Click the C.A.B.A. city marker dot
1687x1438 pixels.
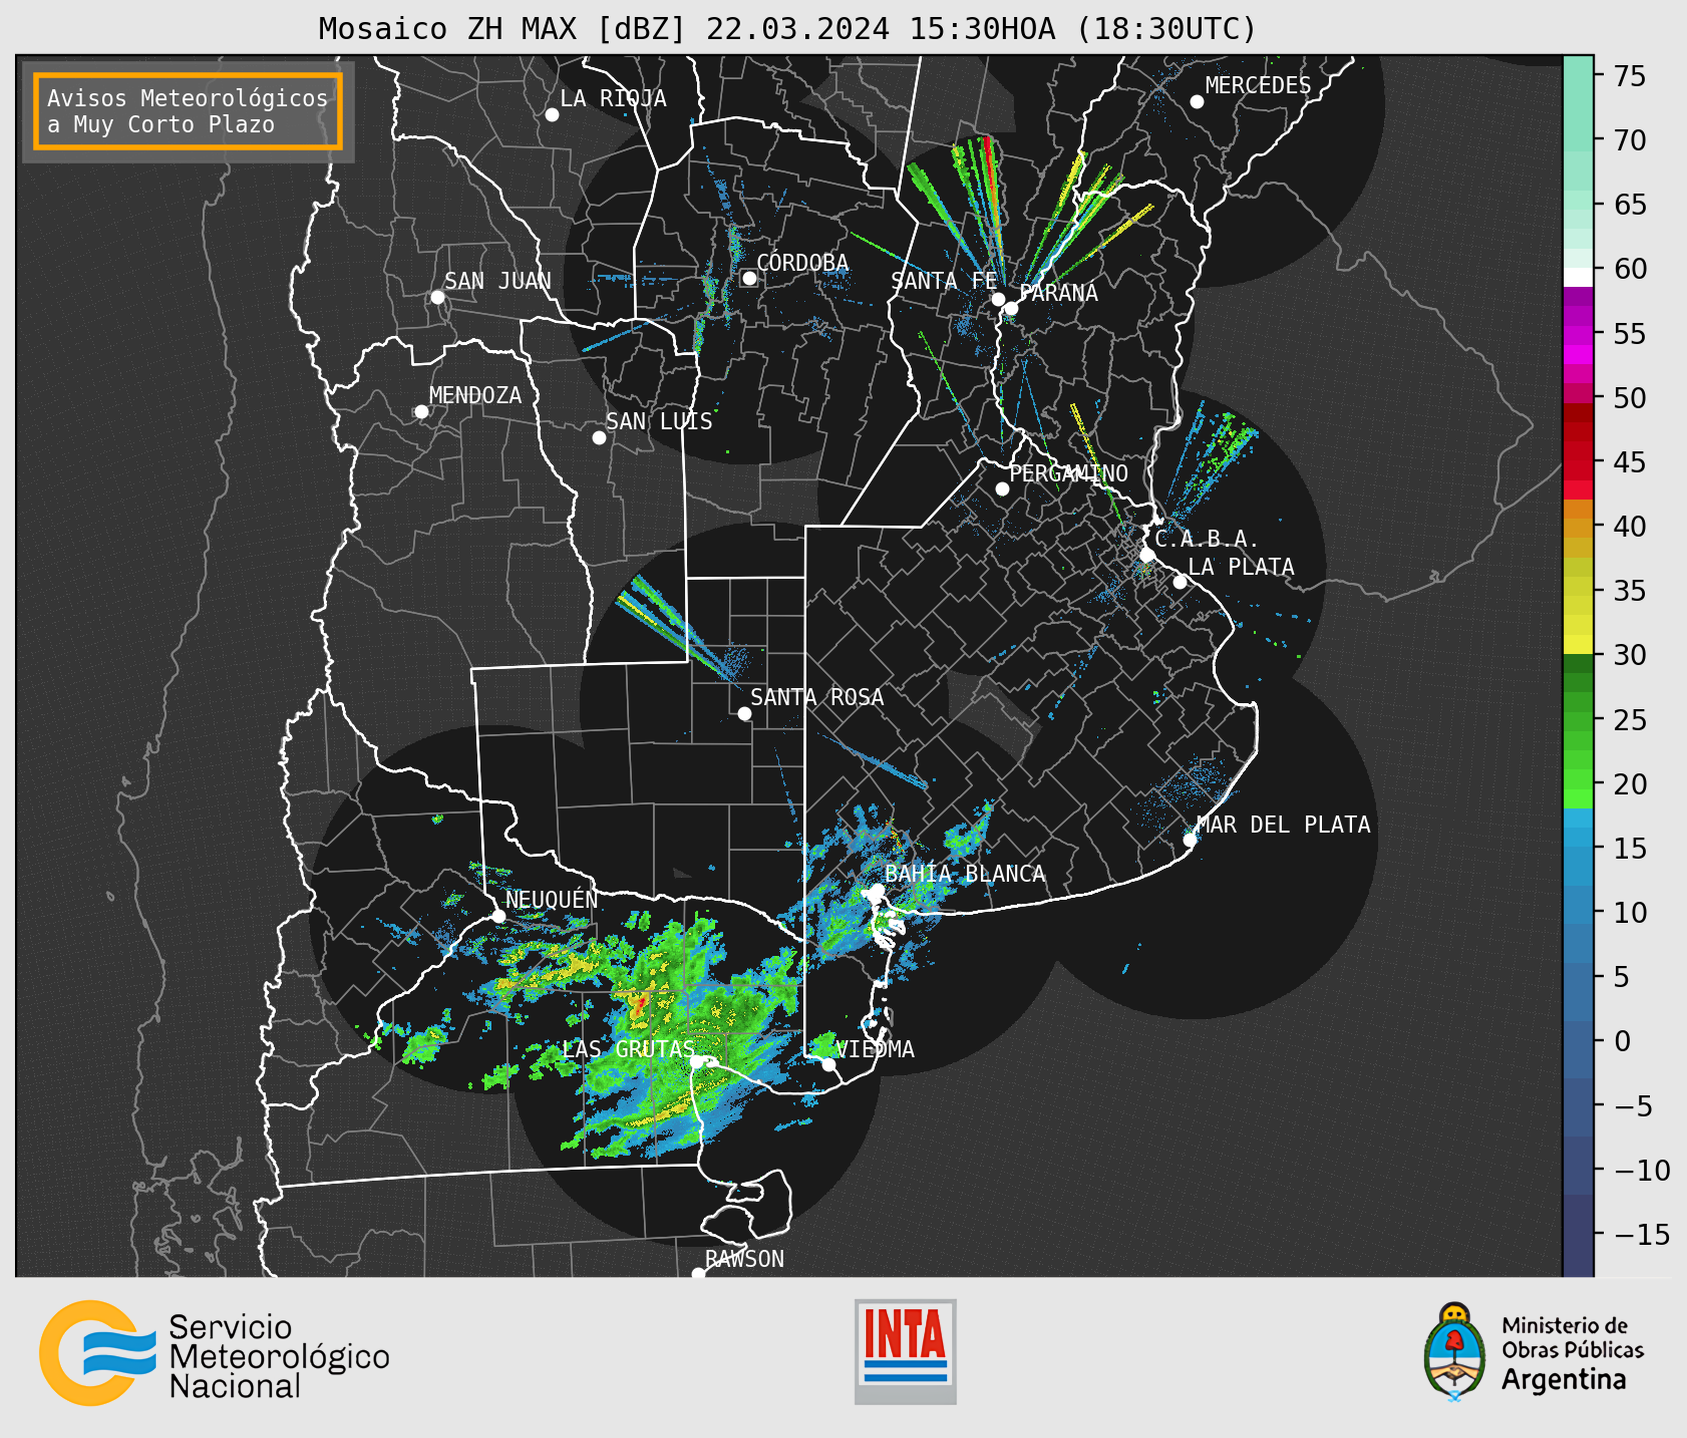[x=1148, y=555]
